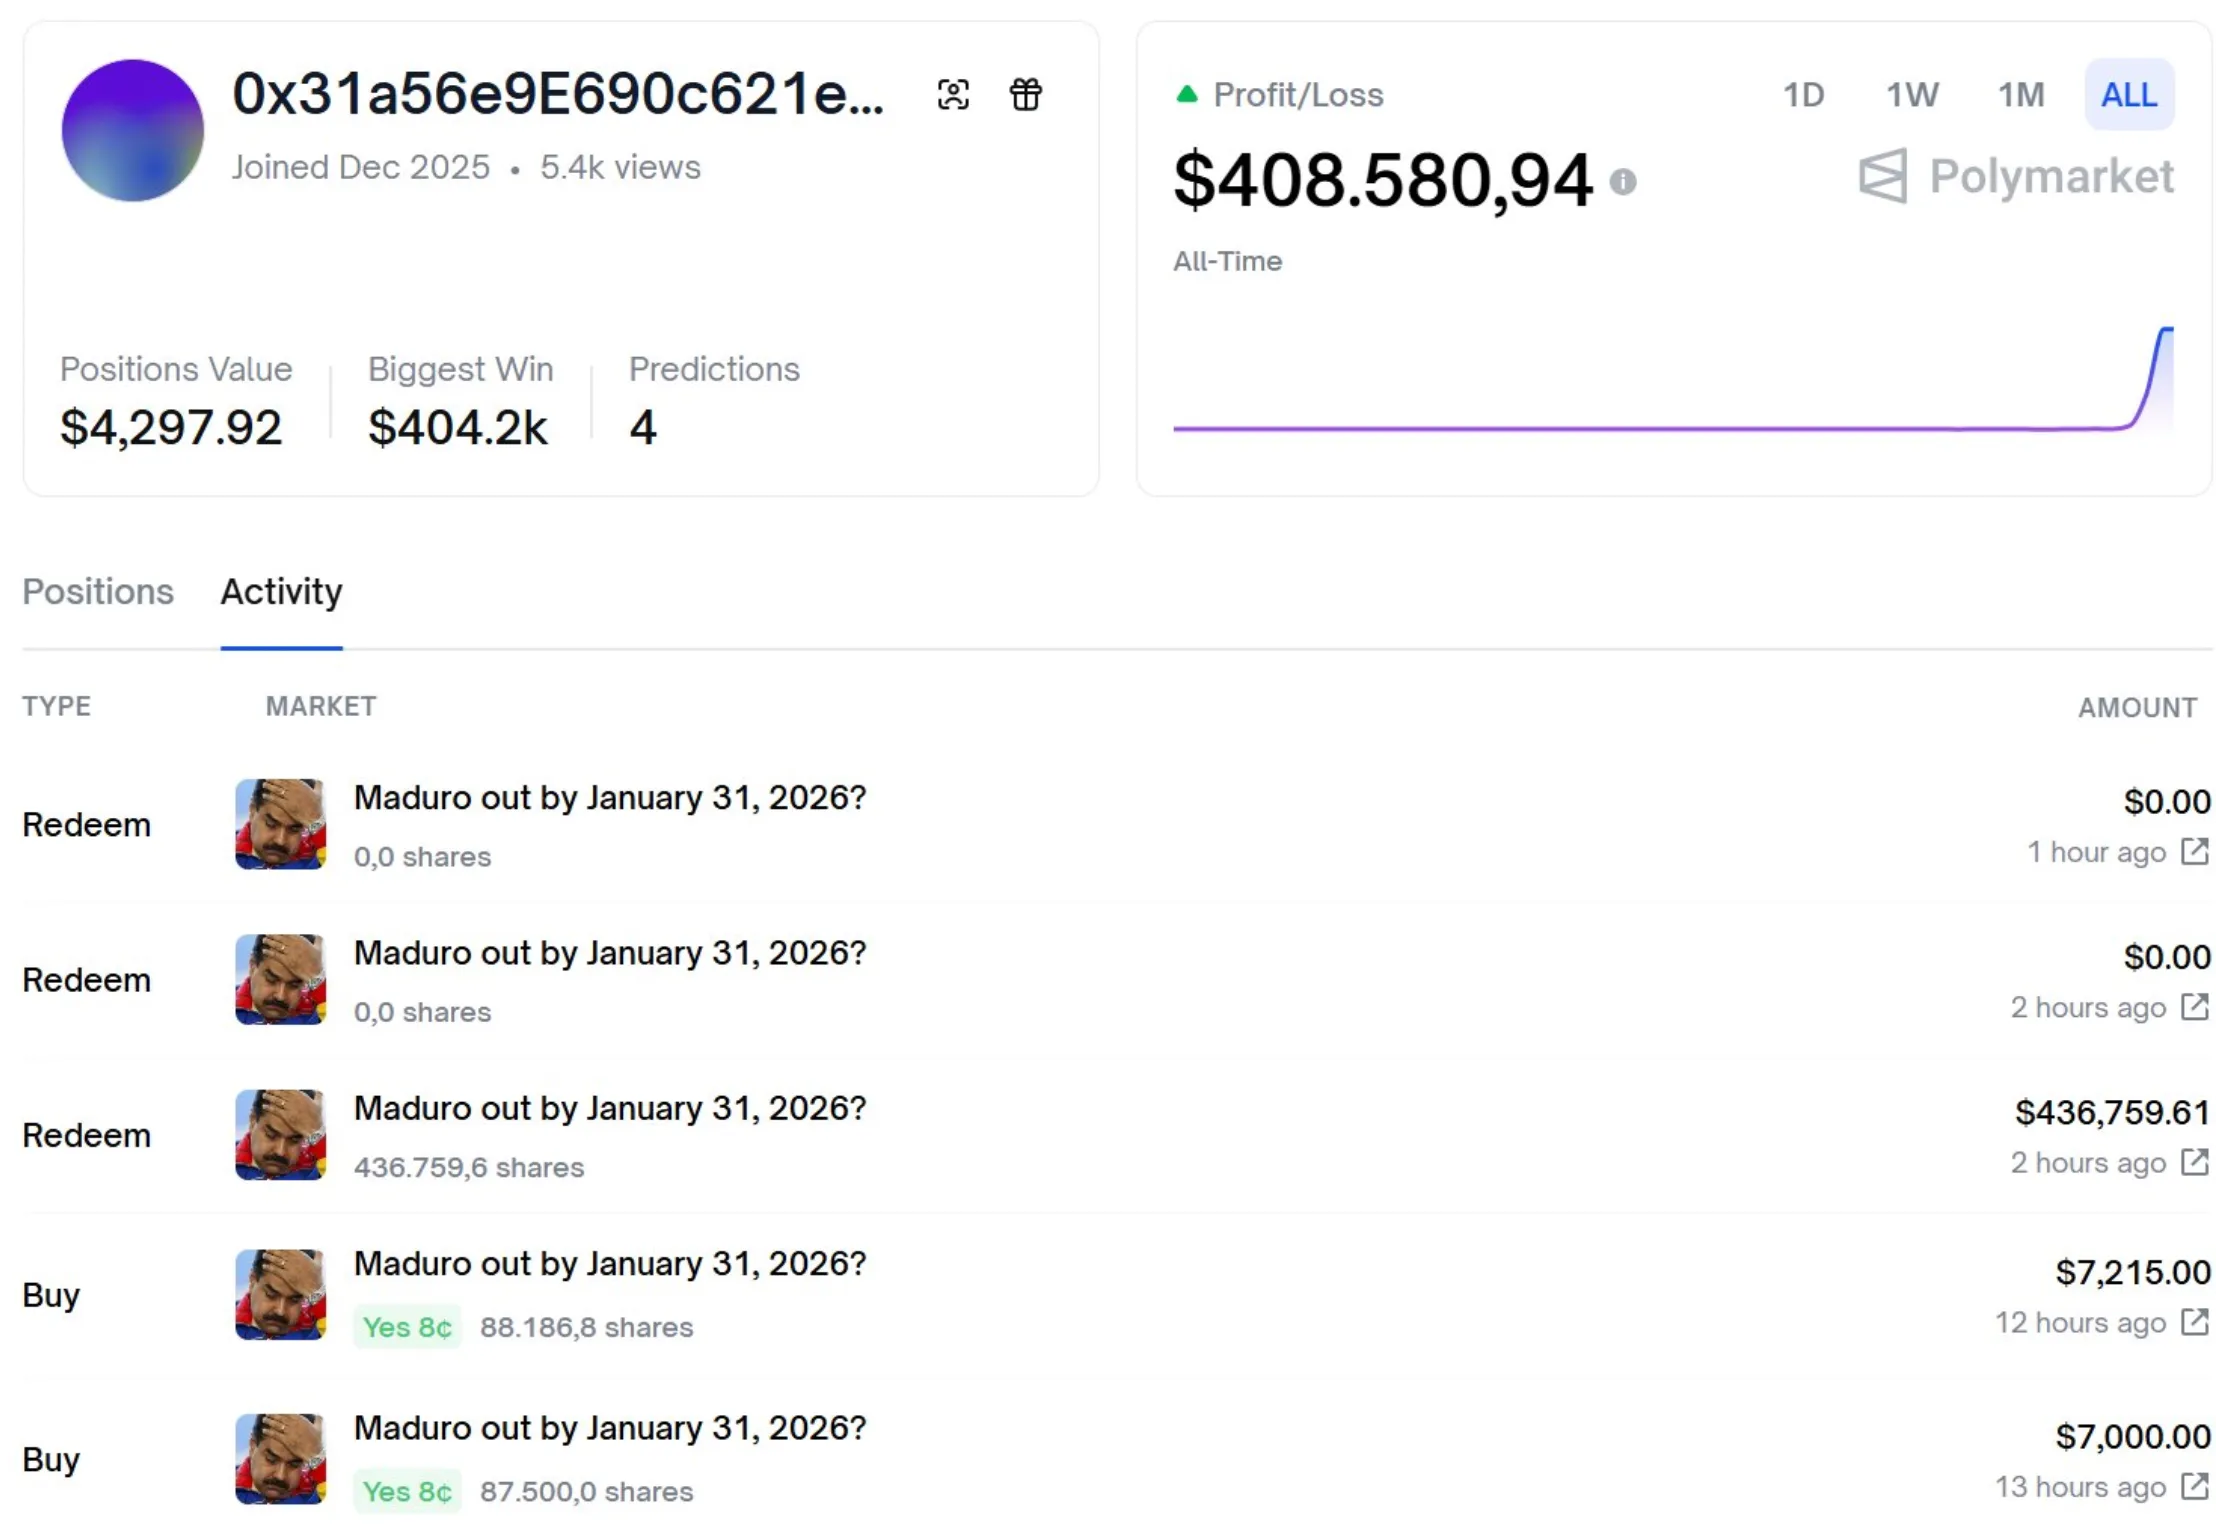Click the wallet address title
This screenshot has width=2216, height=1536.
coord(557,95)
